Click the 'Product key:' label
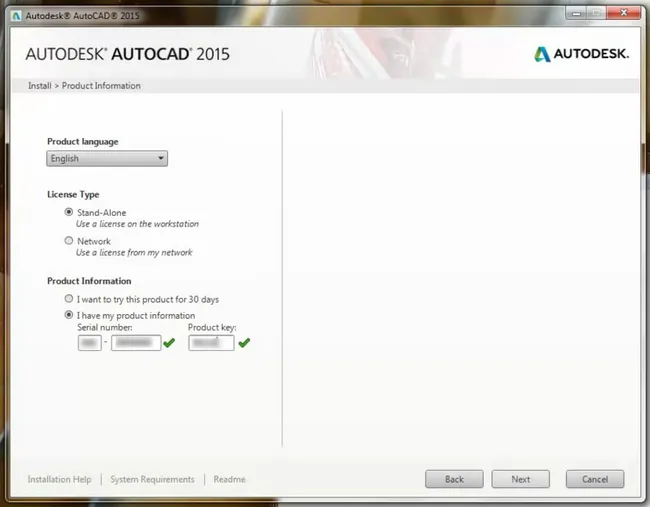The width and height of the screenshot is (650, 507). pos(212,327)
